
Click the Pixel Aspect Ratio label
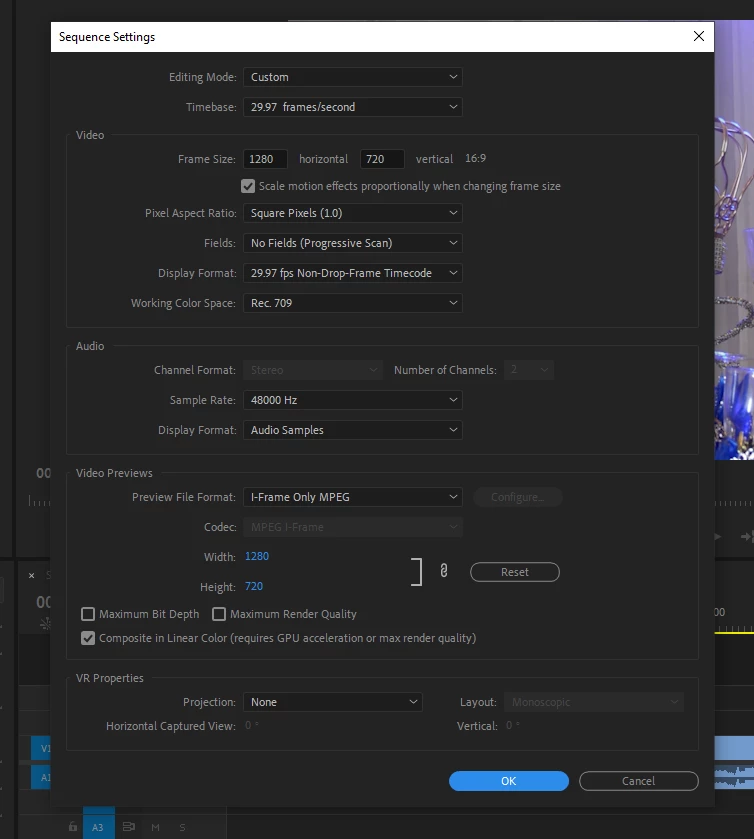pyautogui.click(x=191, y=213)
